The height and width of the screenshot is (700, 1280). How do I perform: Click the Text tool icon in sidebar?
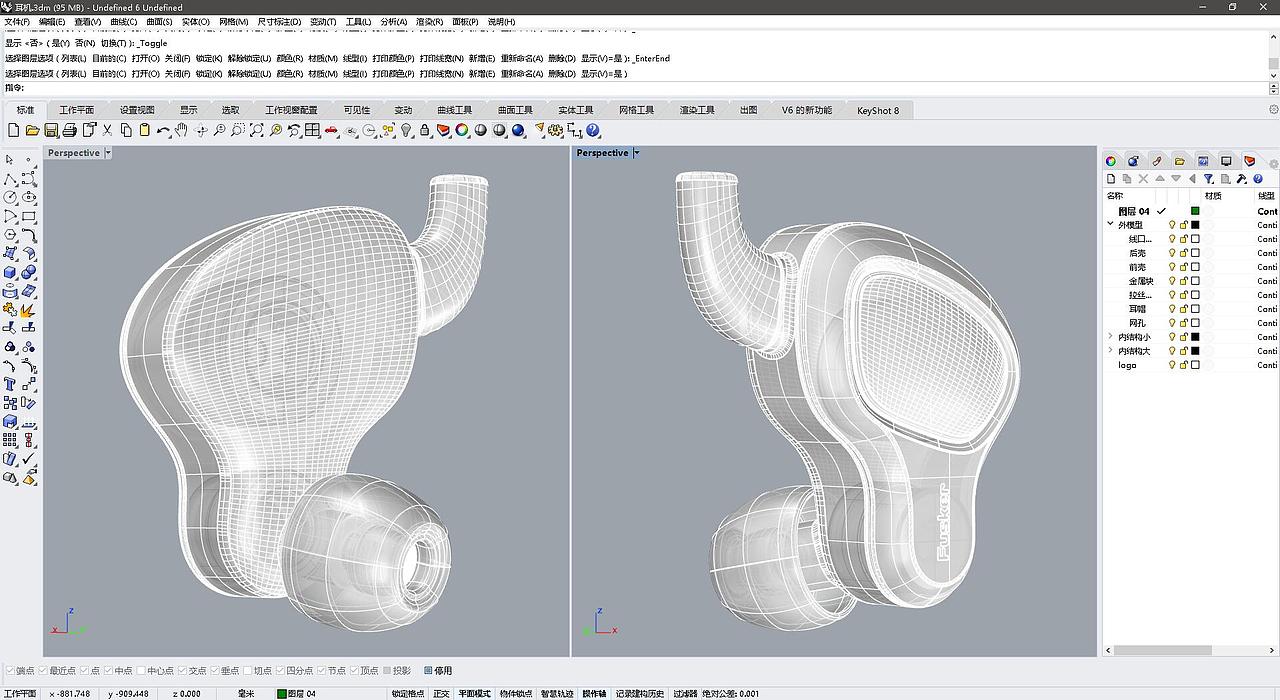click(x=10, y=383)
